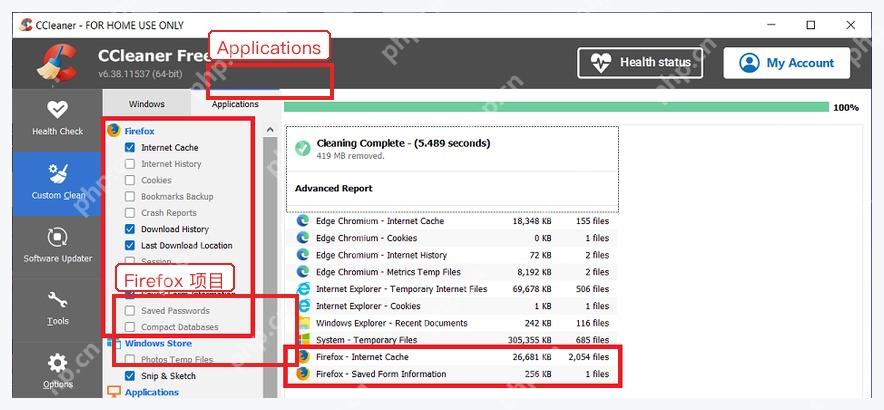Click Edge icon for Internet History row
884x410 pixels.
click(303, 255)
